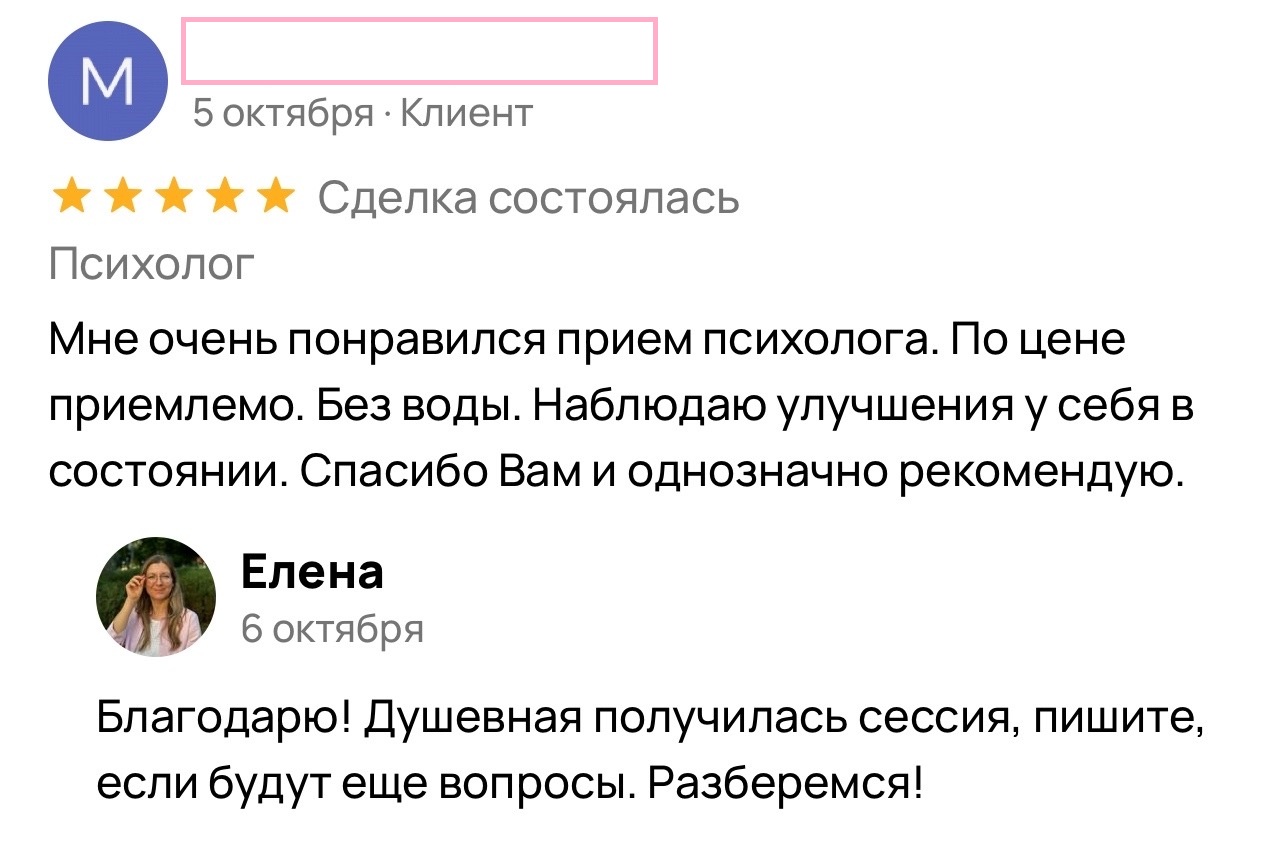Click the text "Спасибо Вам и однозначно рекомендую"

[x=742, y=471]
